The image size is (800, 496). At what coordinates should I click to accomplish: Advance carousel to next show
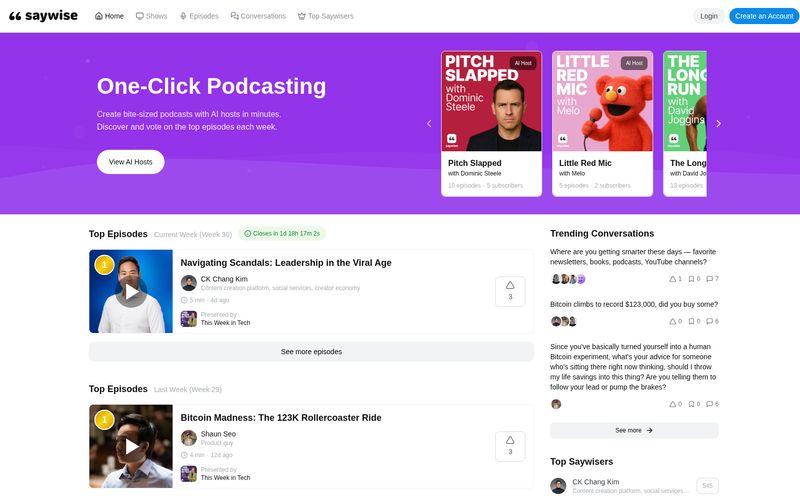pos(718,124)
